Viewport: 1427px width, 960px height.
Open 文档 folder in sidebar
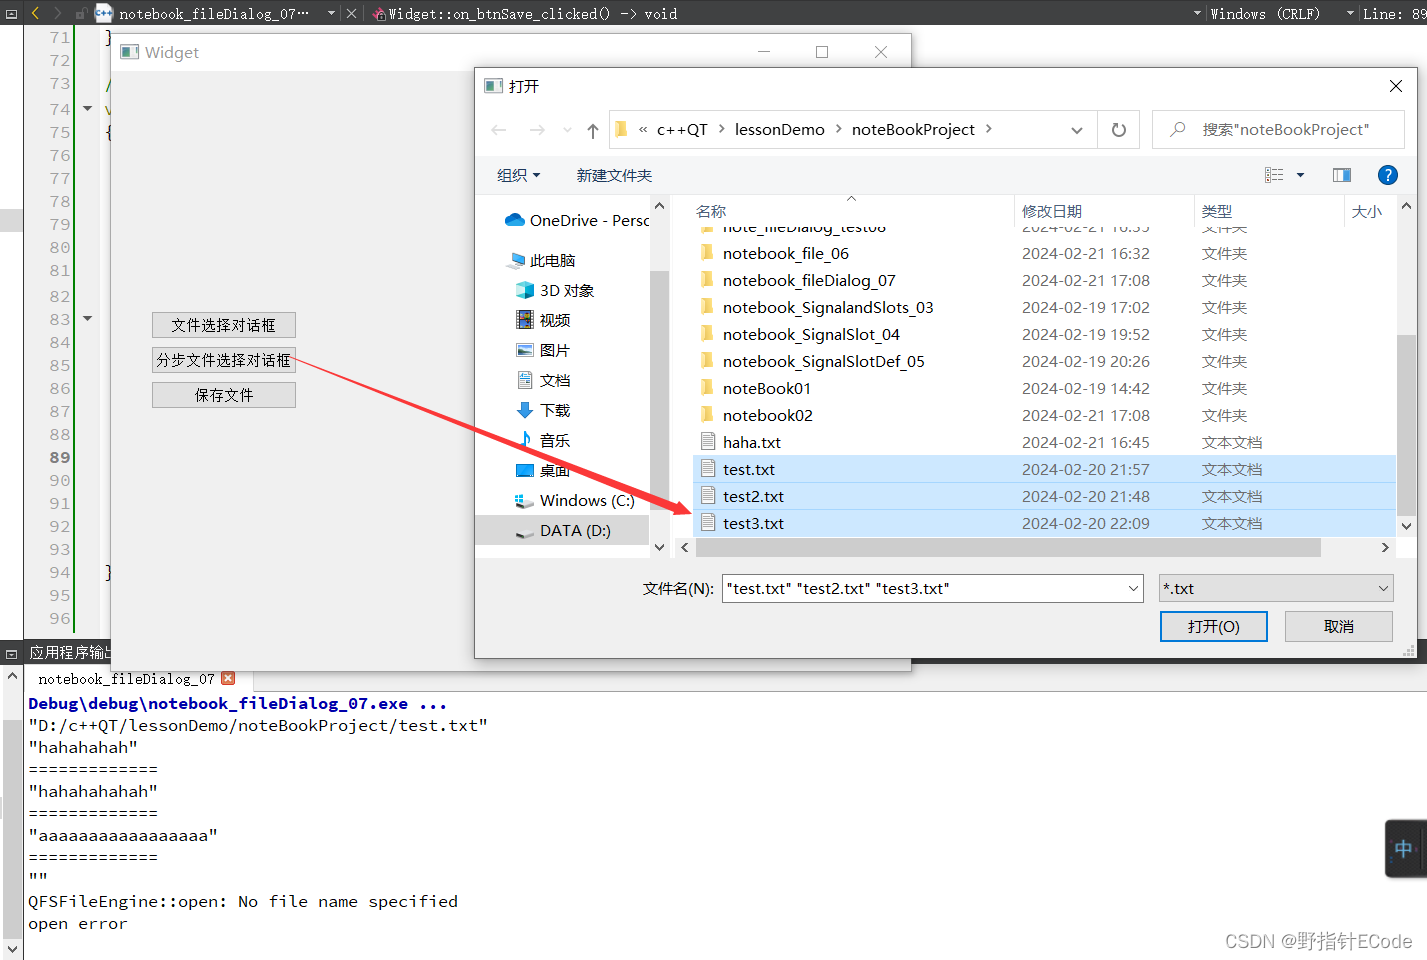coord(543,380)
